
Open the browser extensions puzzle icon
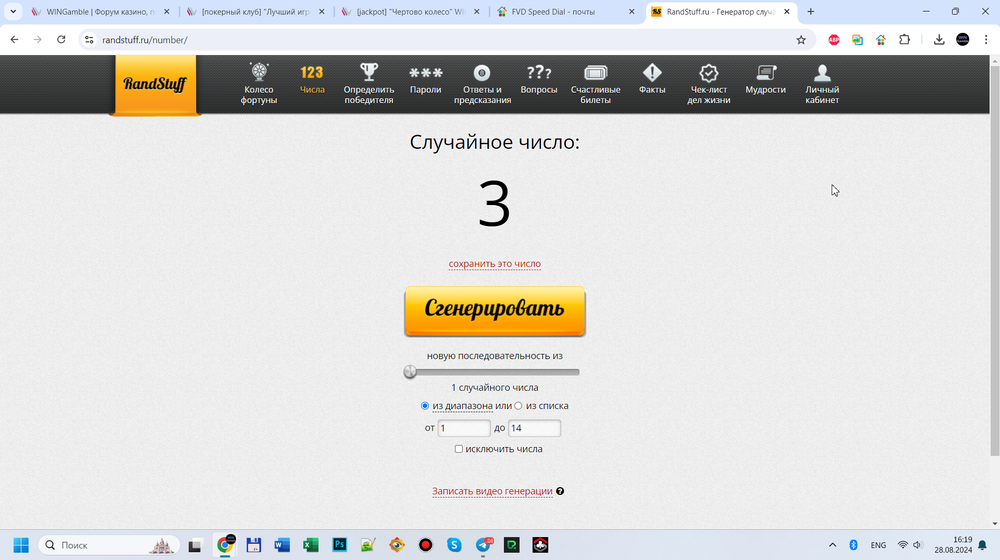904,40
